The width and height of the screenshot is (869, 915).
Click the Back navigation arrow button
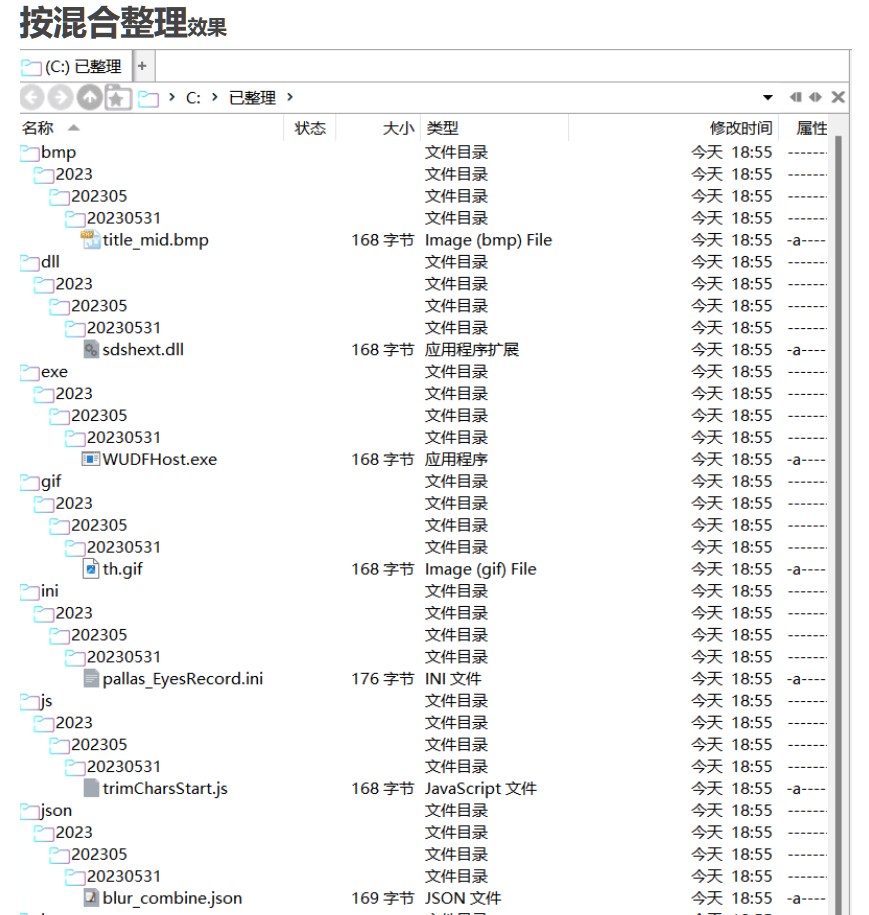pos(32,97)
